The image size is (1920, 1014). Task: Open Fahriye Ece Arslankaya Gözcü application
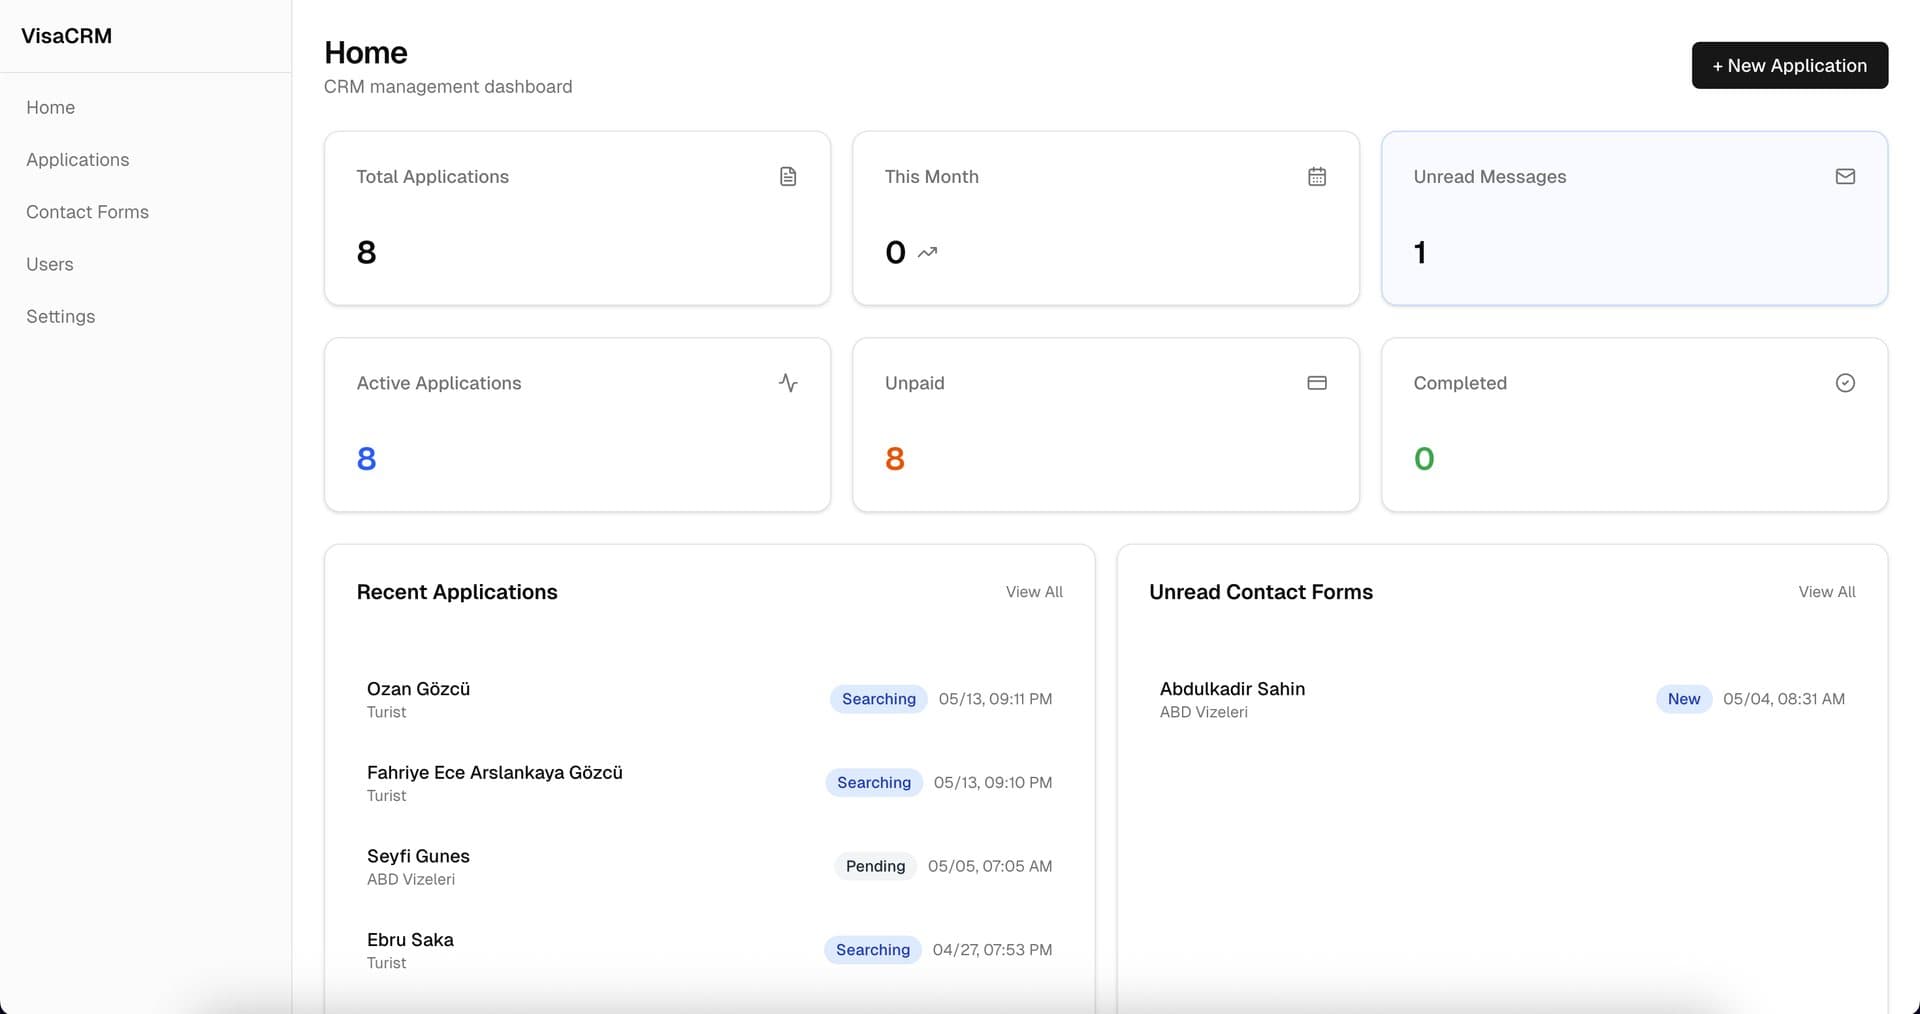pos(709,783)
